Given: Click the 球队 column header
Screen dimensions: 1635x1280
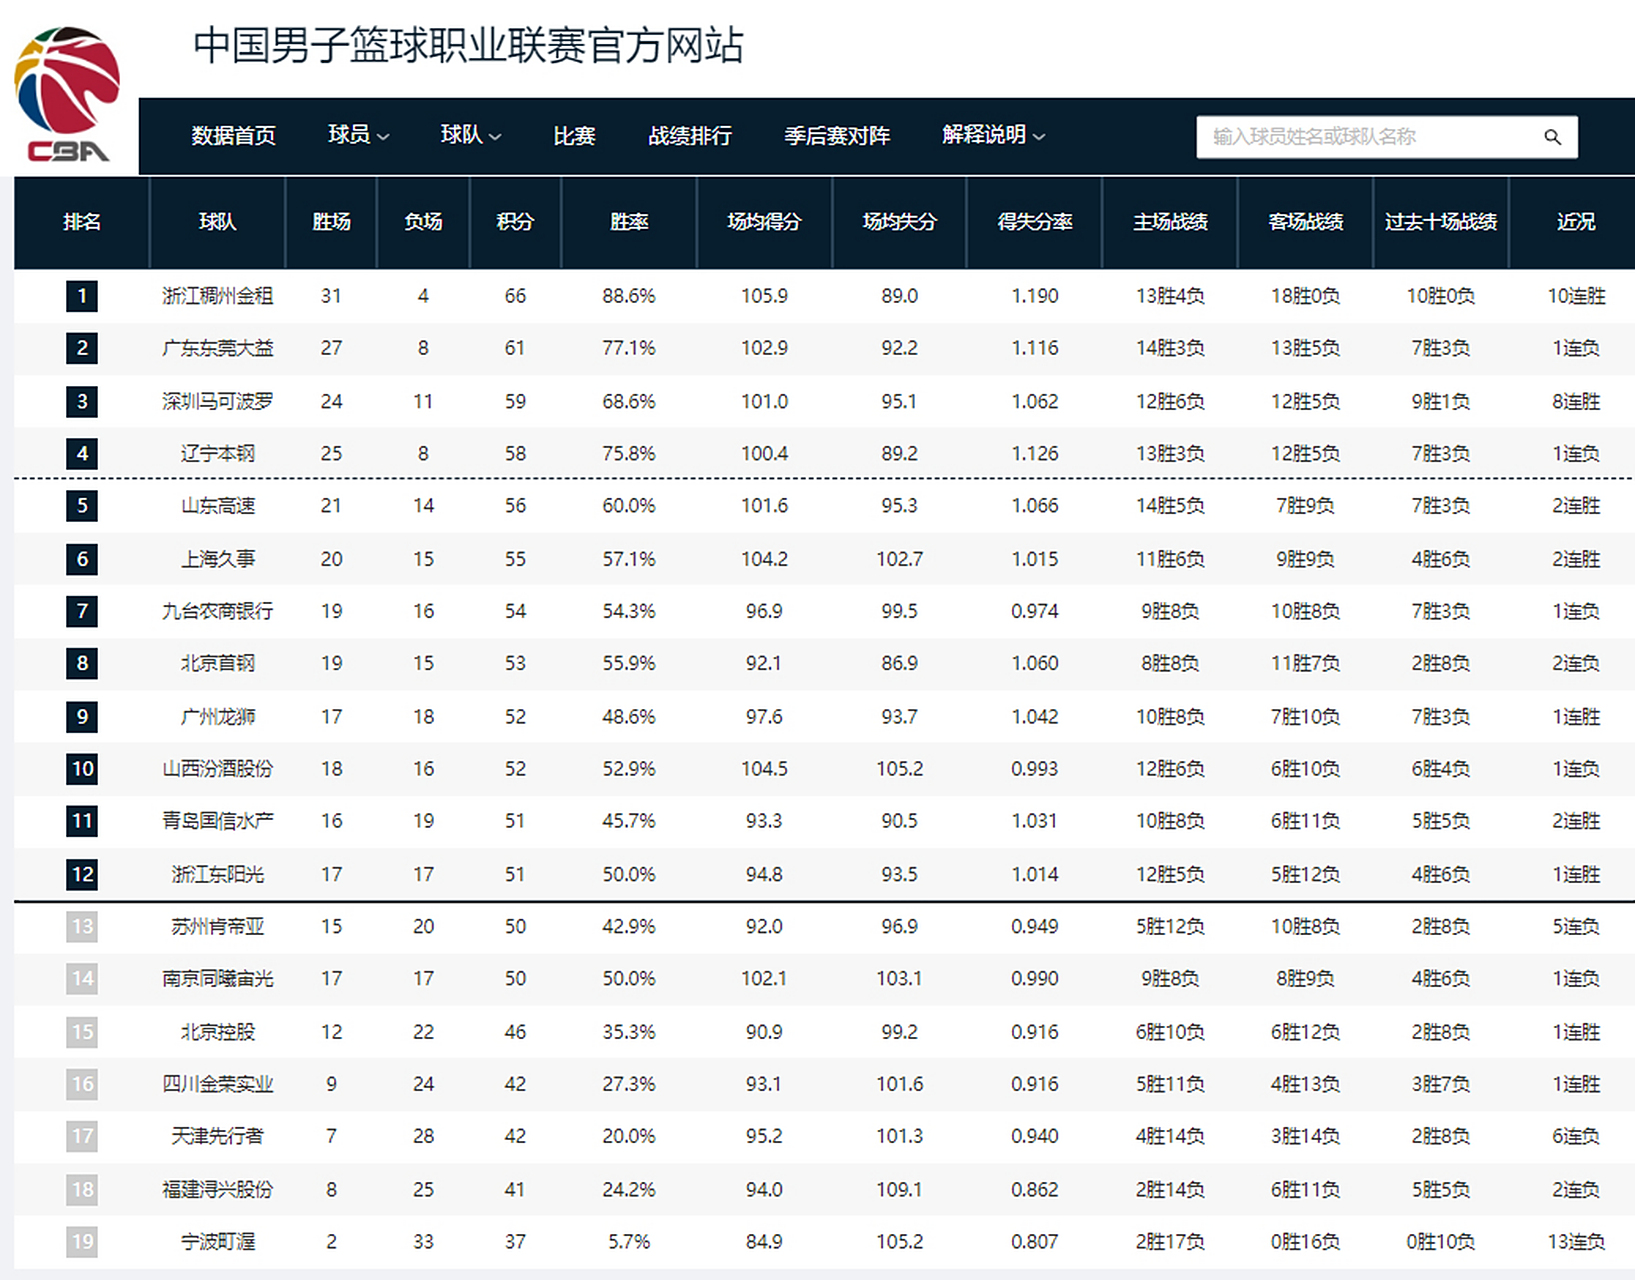Looking at the screenshot, I should pos(218,222).
